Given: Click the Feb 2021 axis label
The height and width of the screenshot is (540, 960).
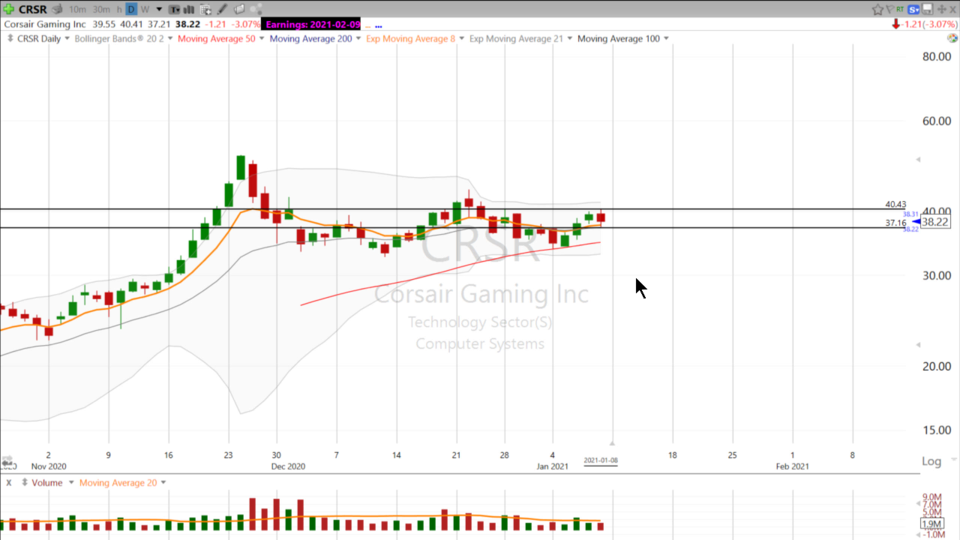Looking at the screenshot, I should 792,466.
